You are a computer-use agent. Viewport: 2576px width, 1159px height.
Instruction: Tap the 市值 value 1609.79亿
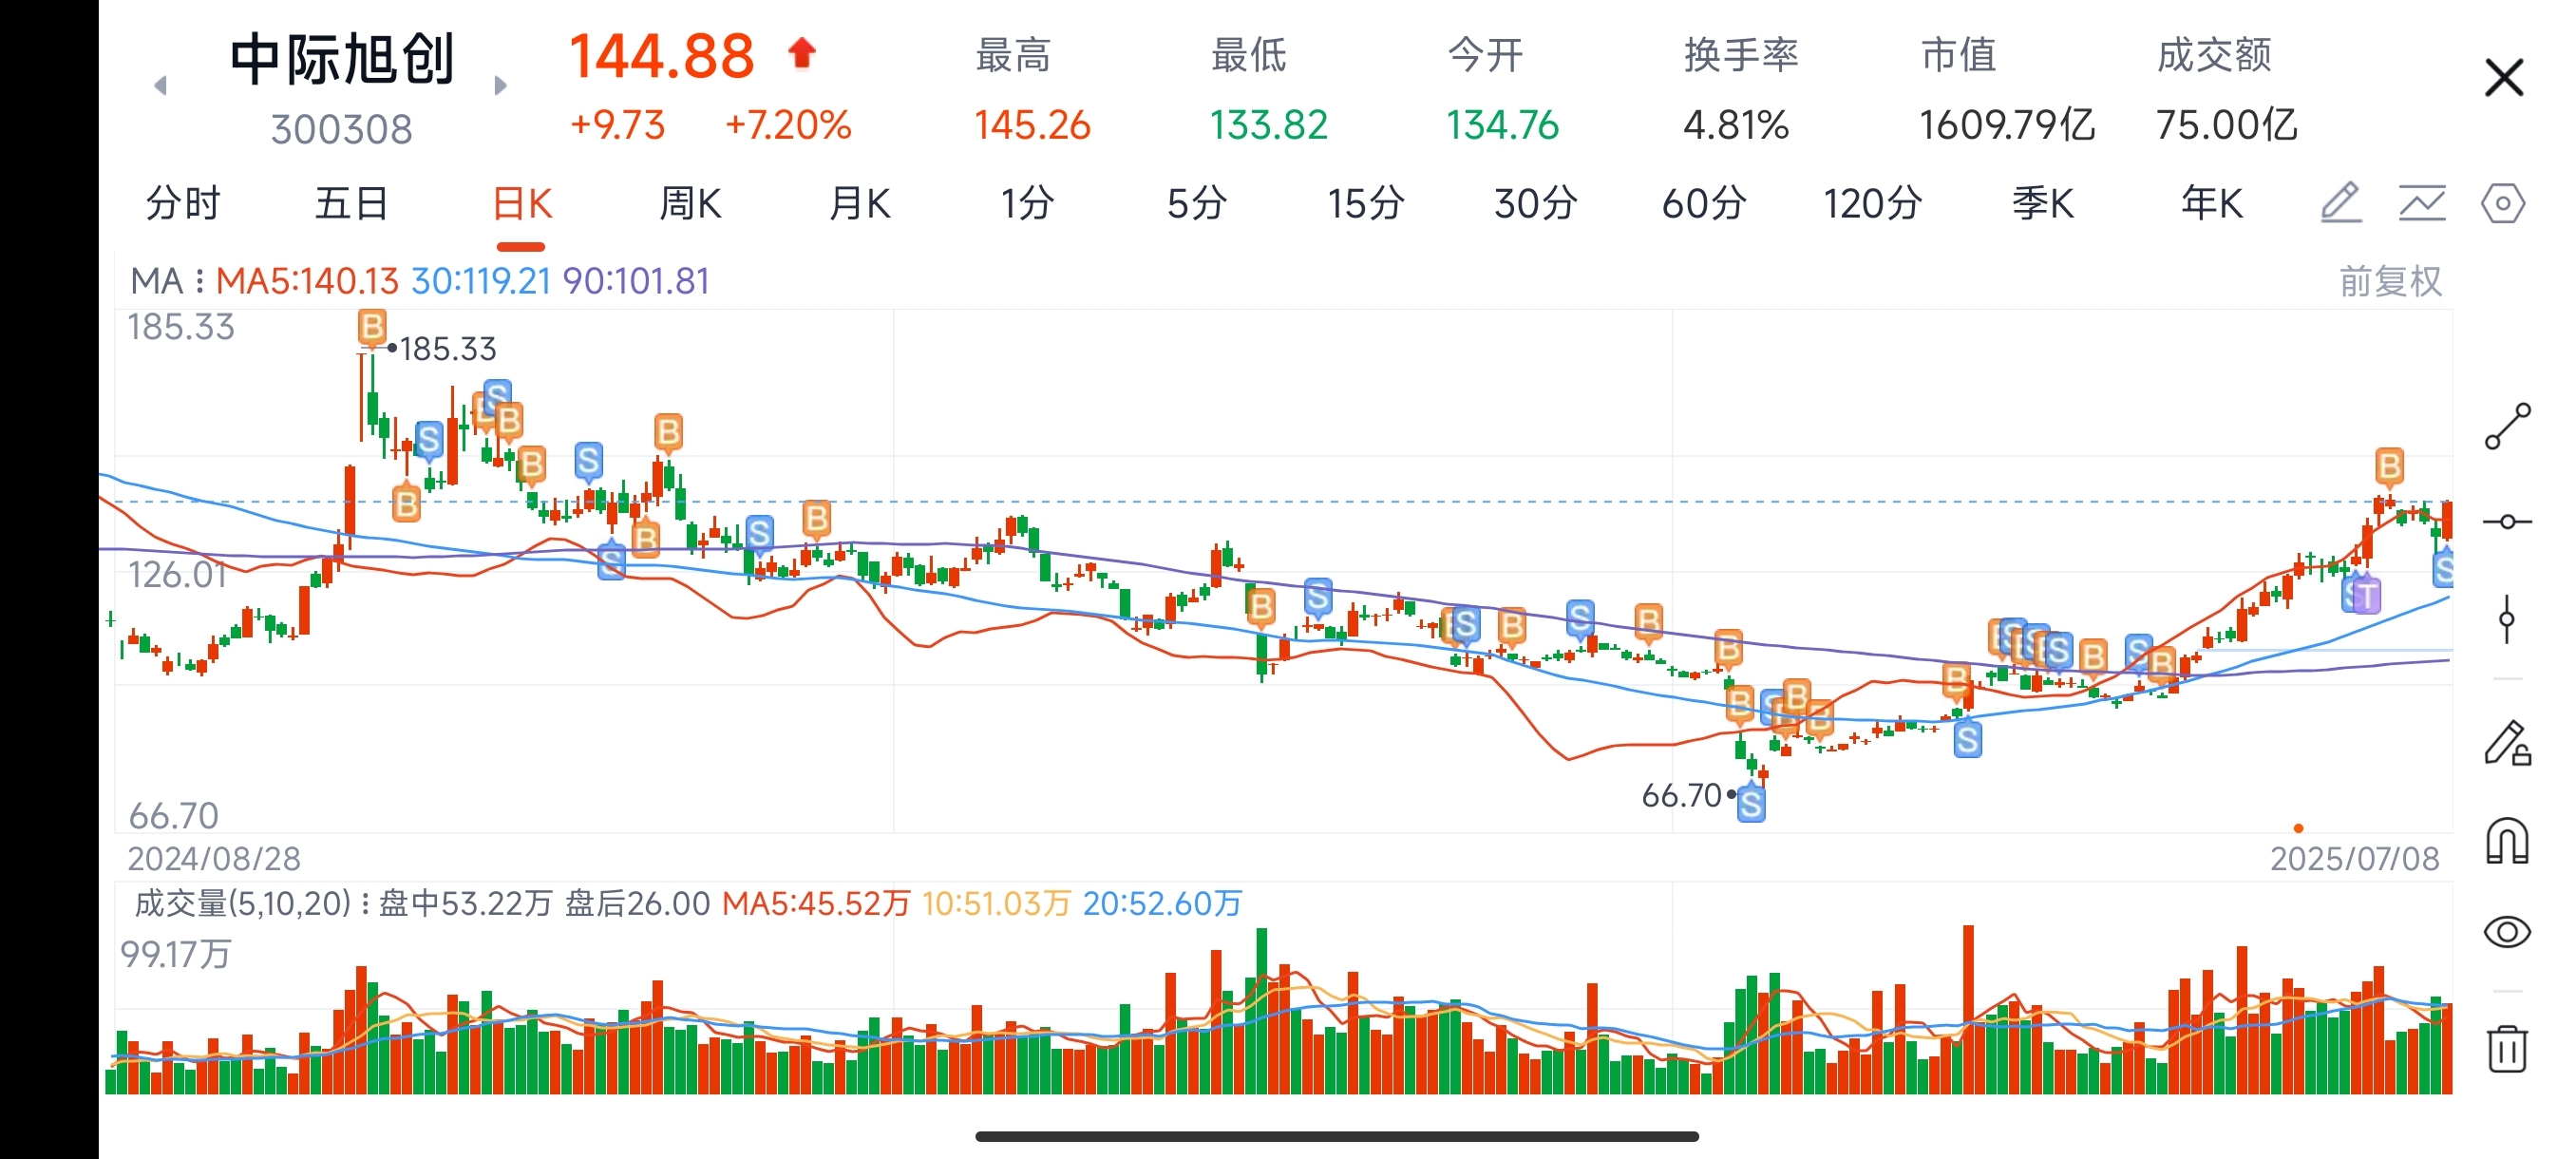point(2007,125)
